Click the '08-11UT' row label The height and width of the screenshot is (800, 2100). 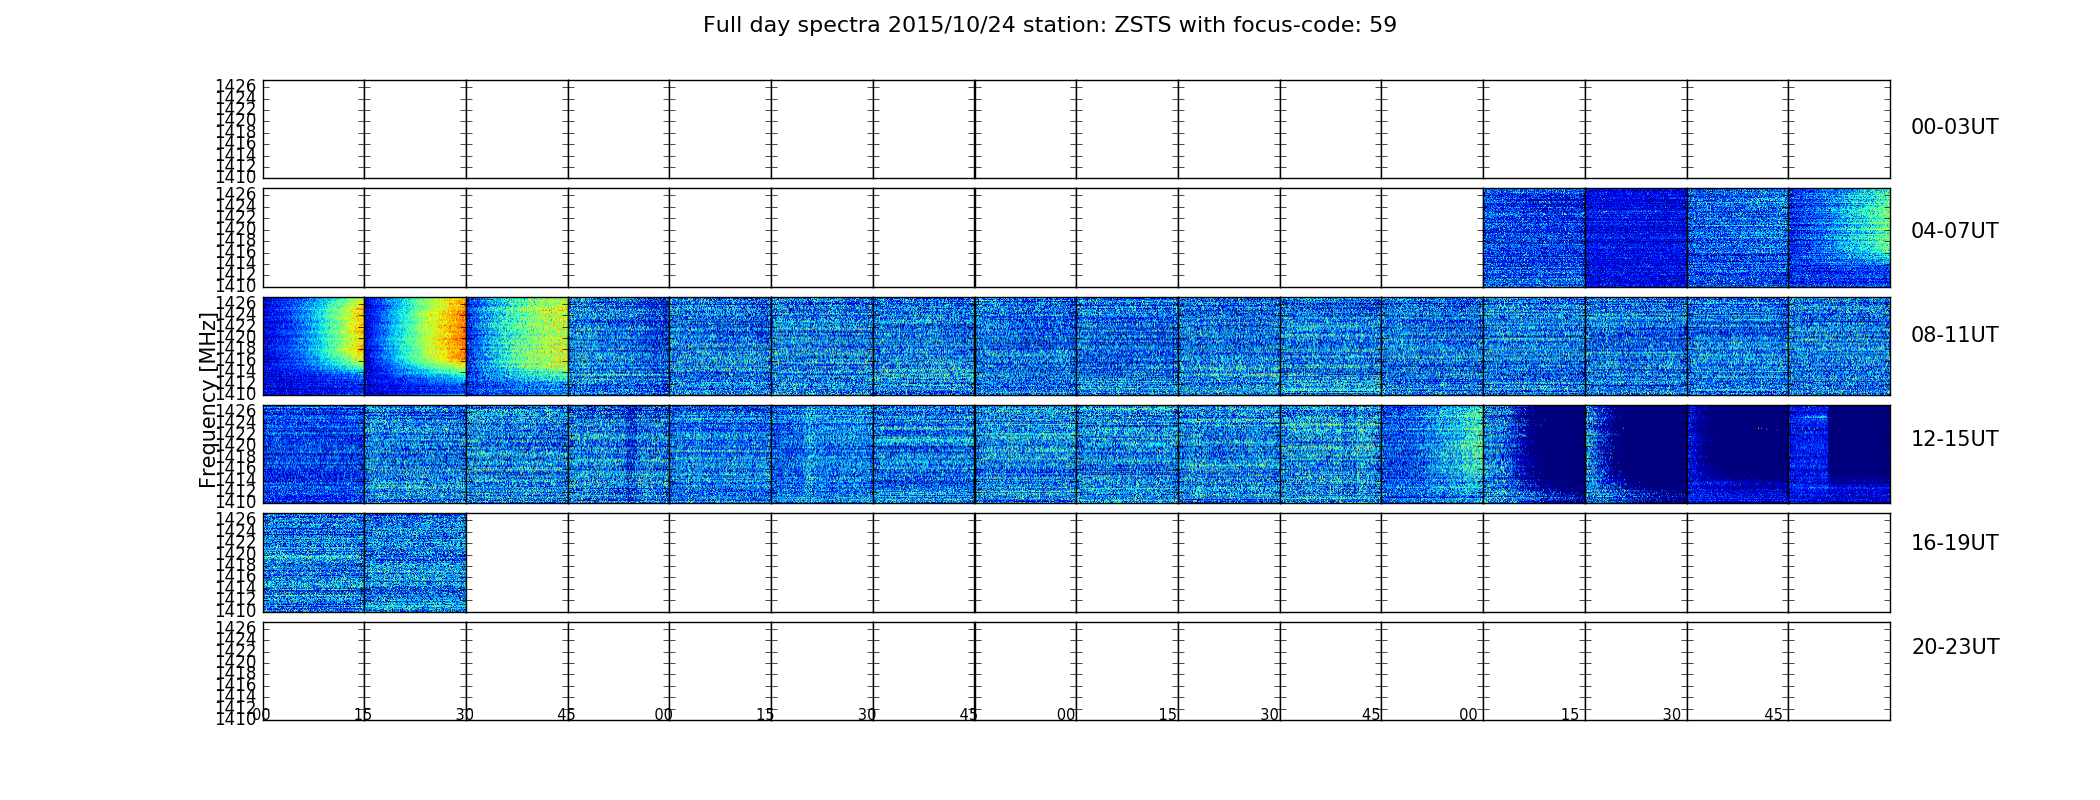(x=1954, y=335)
